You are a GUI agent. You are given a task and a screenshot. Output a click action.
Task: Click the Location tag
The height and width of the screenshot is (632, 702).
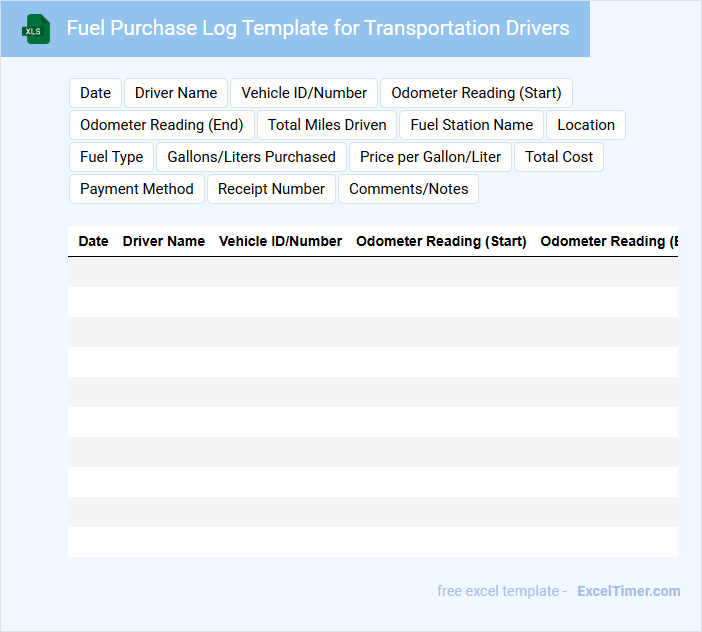click(586, 125)
